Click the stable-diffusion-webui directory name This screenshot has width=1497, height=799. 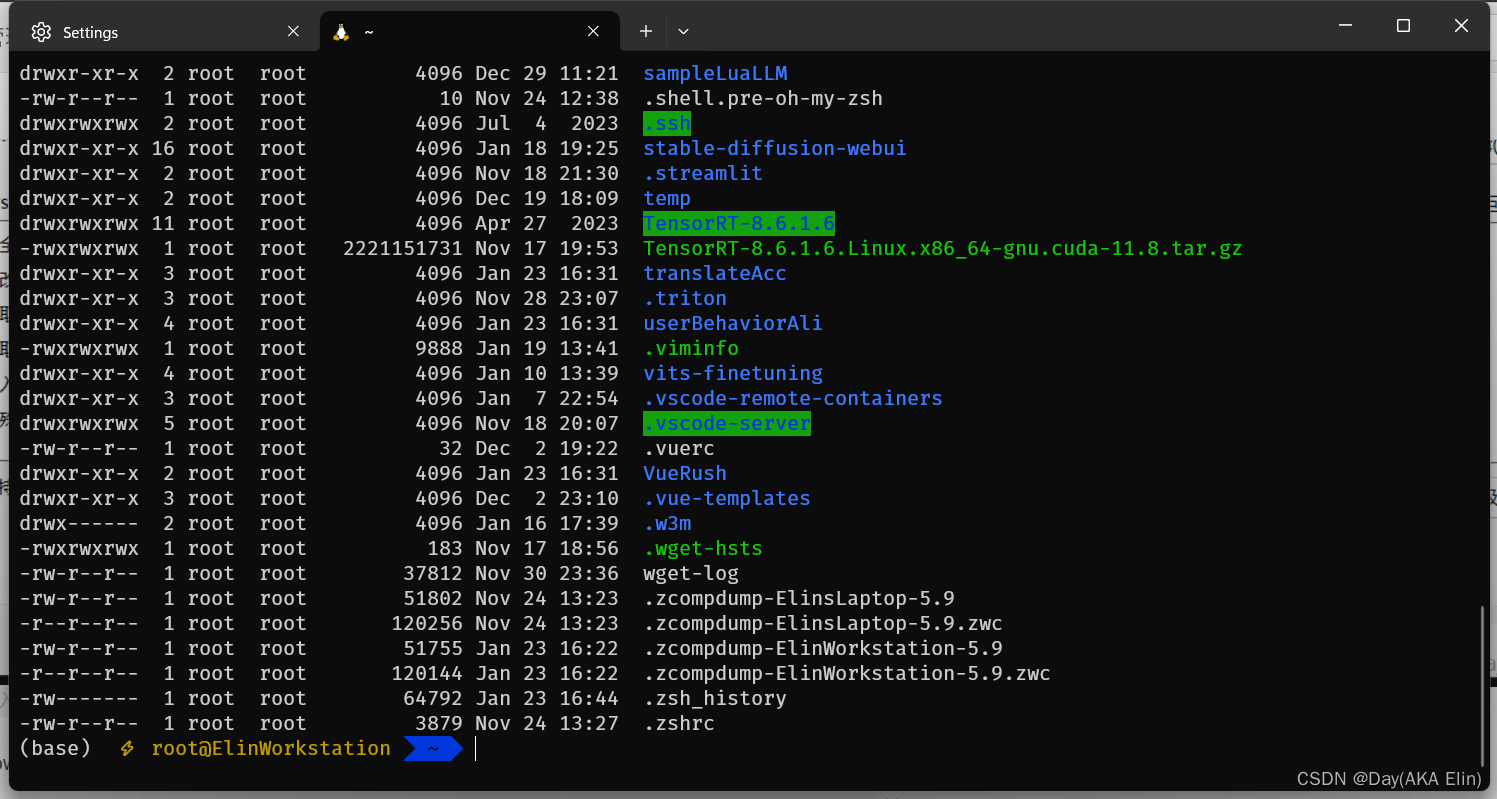[x=775, y=149]
